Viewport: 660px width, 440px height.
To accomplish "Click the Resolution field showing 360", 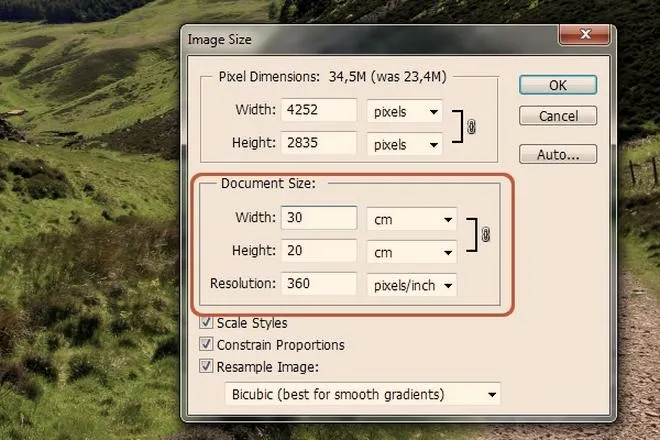I will pos(319,285).
